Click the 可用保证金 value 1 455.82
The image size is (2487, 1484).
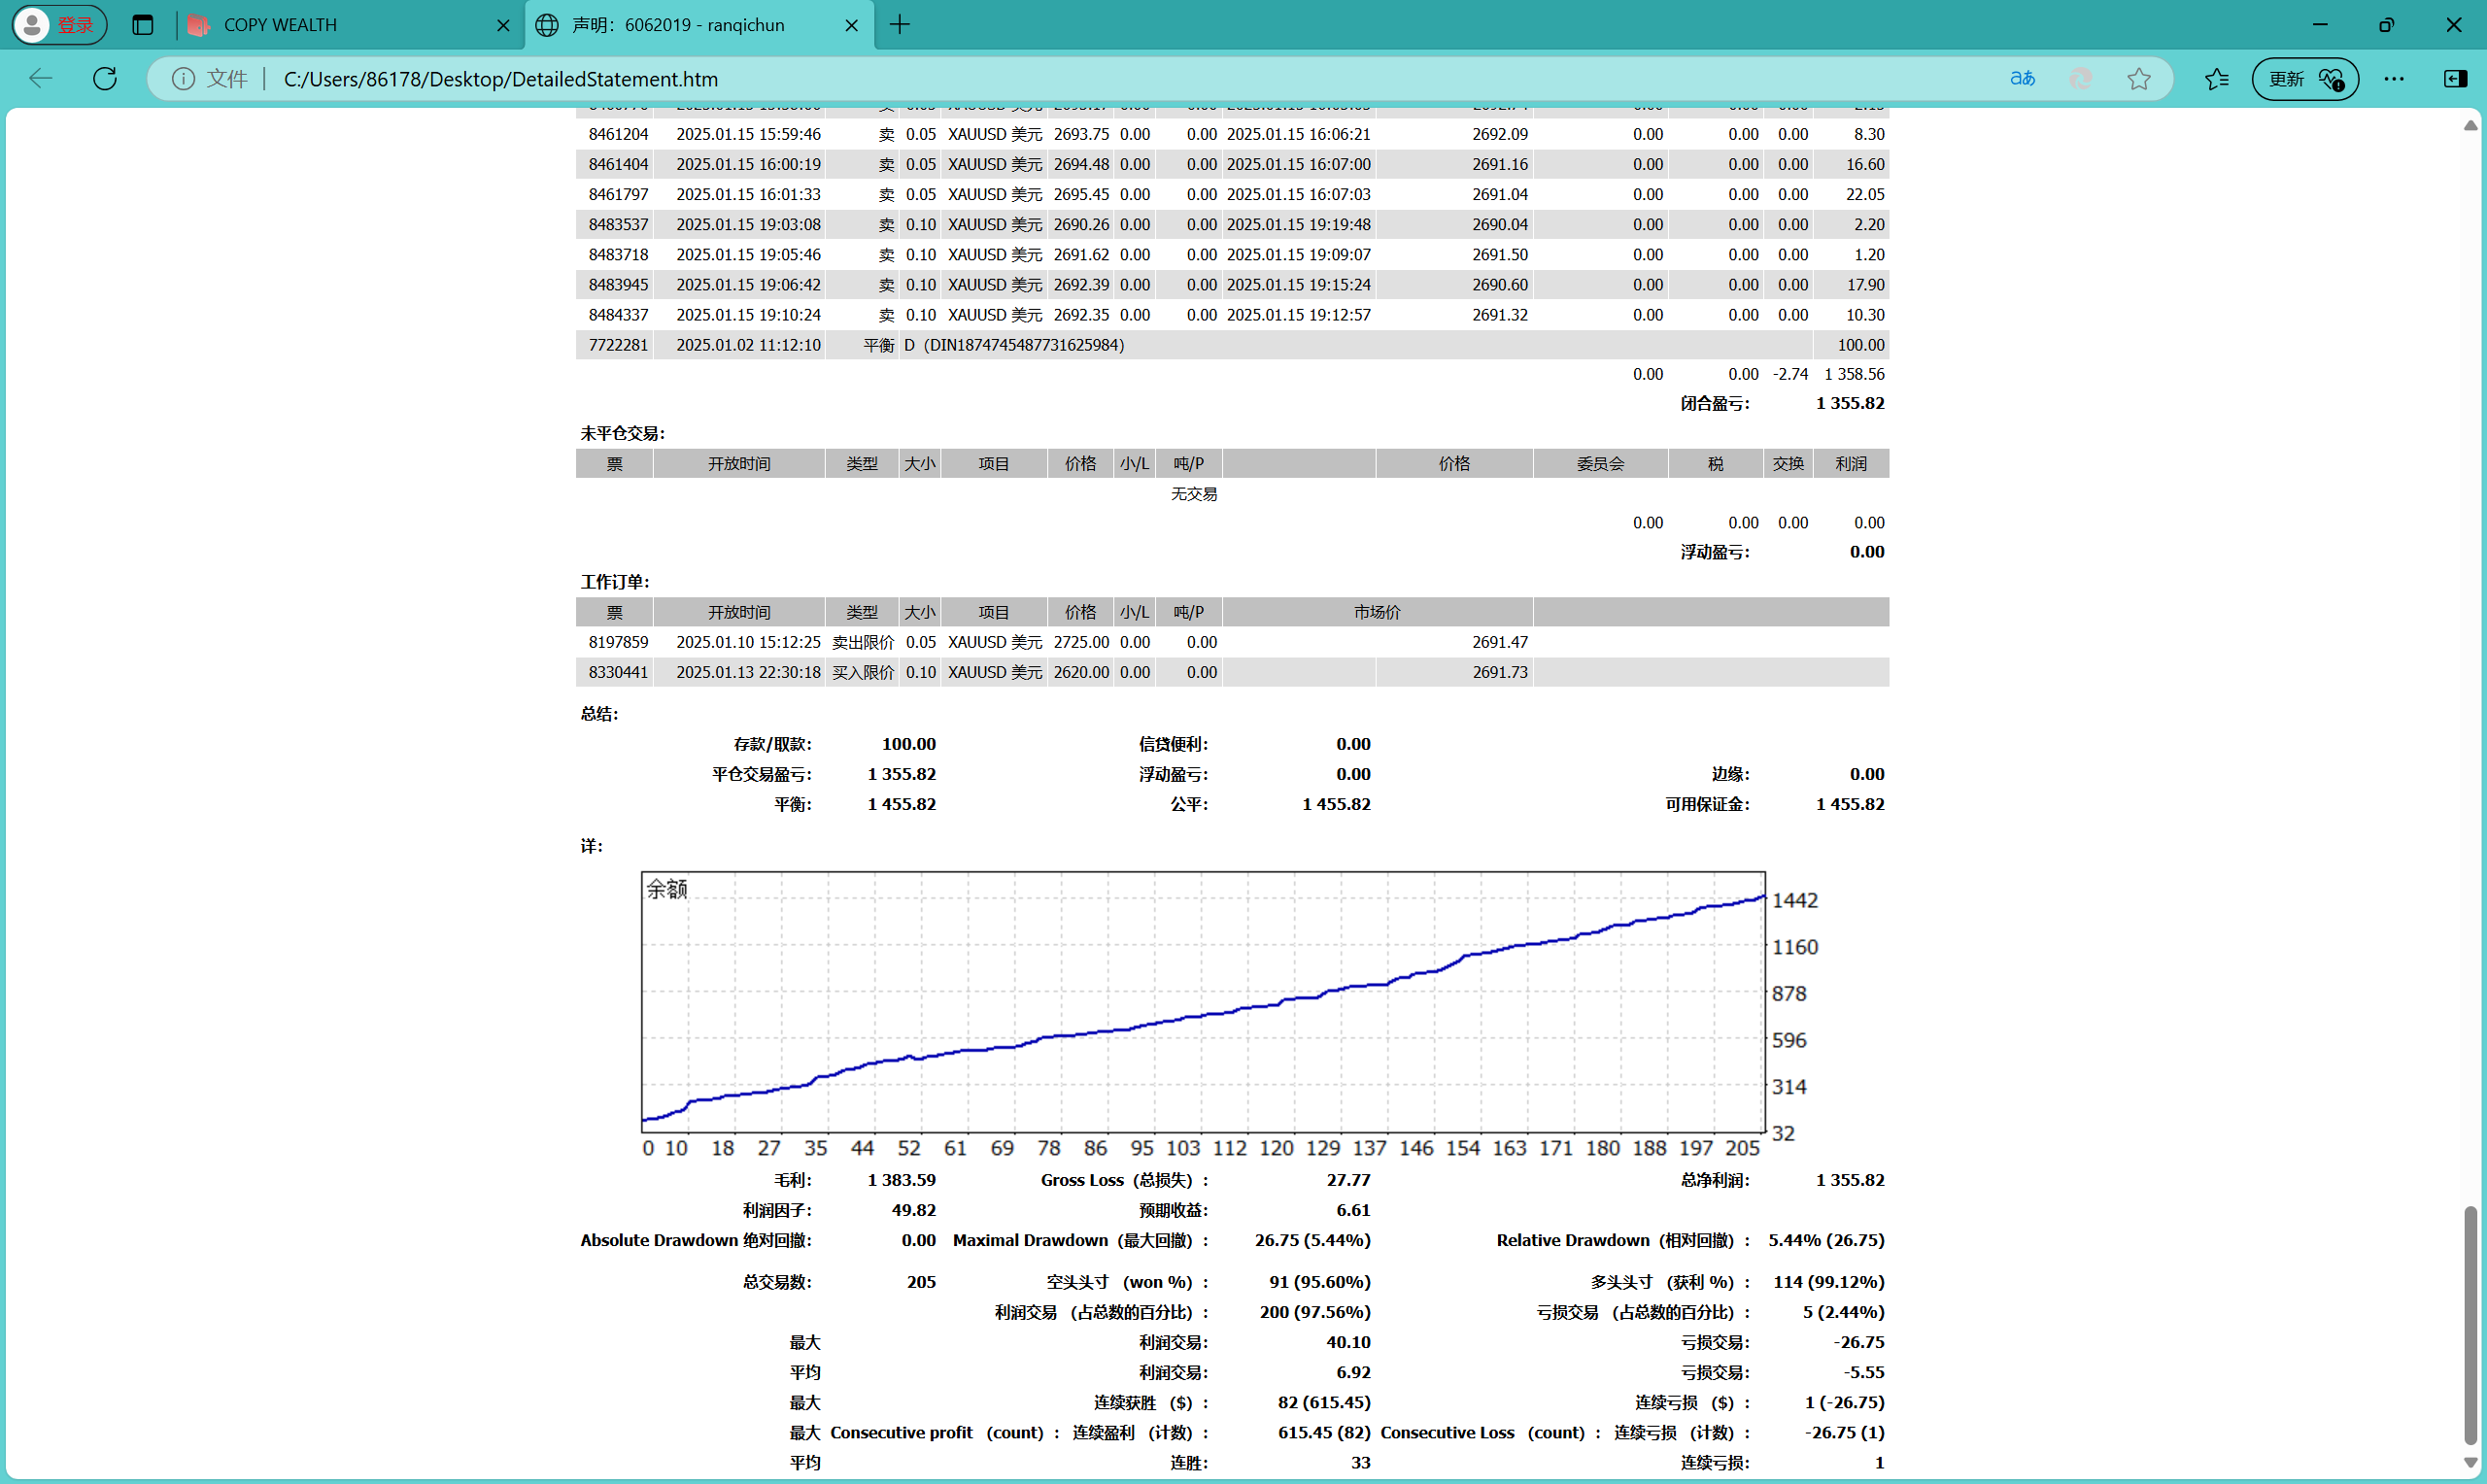pyautogui.click(x=1850, y=804)
